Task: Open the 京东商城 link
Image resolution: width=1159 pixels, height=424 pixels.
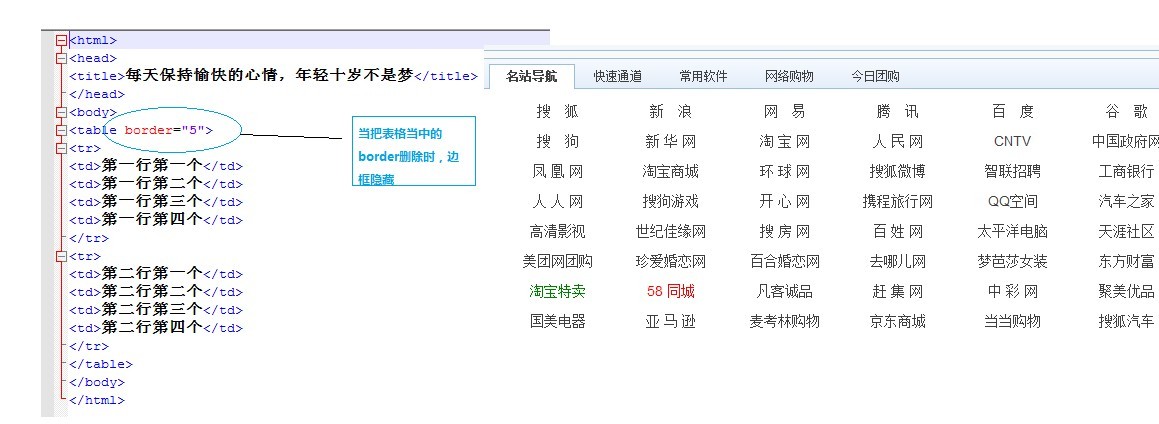Action: (x=897, y=321)
